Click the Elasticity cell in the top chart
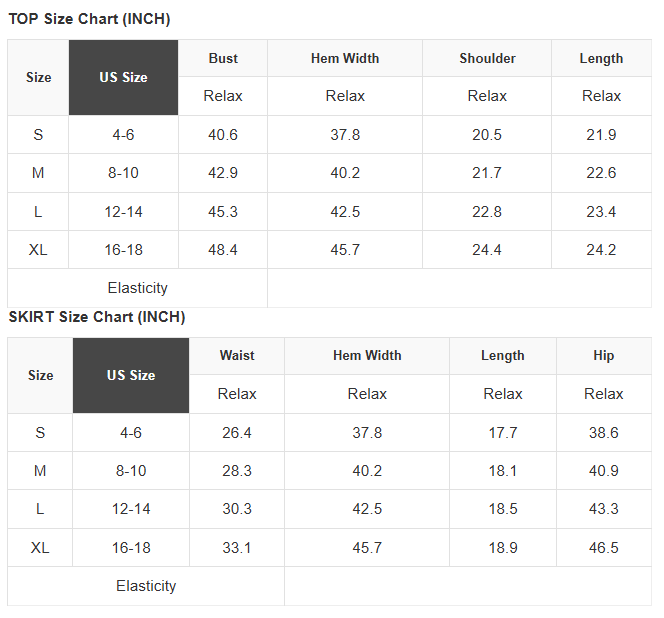Image resolution: width=664 pixels, height=618 pixels. tap(138, 288)
